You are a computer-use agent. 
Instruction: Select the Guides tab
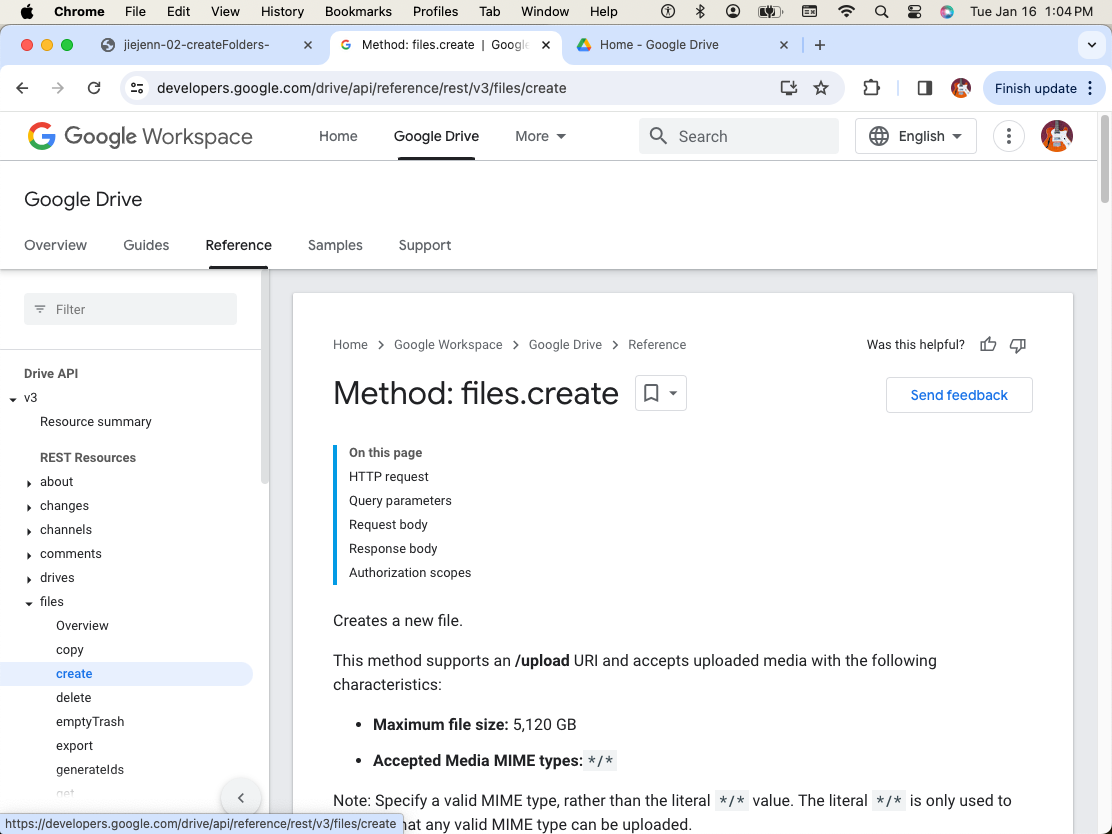point(146,245)
